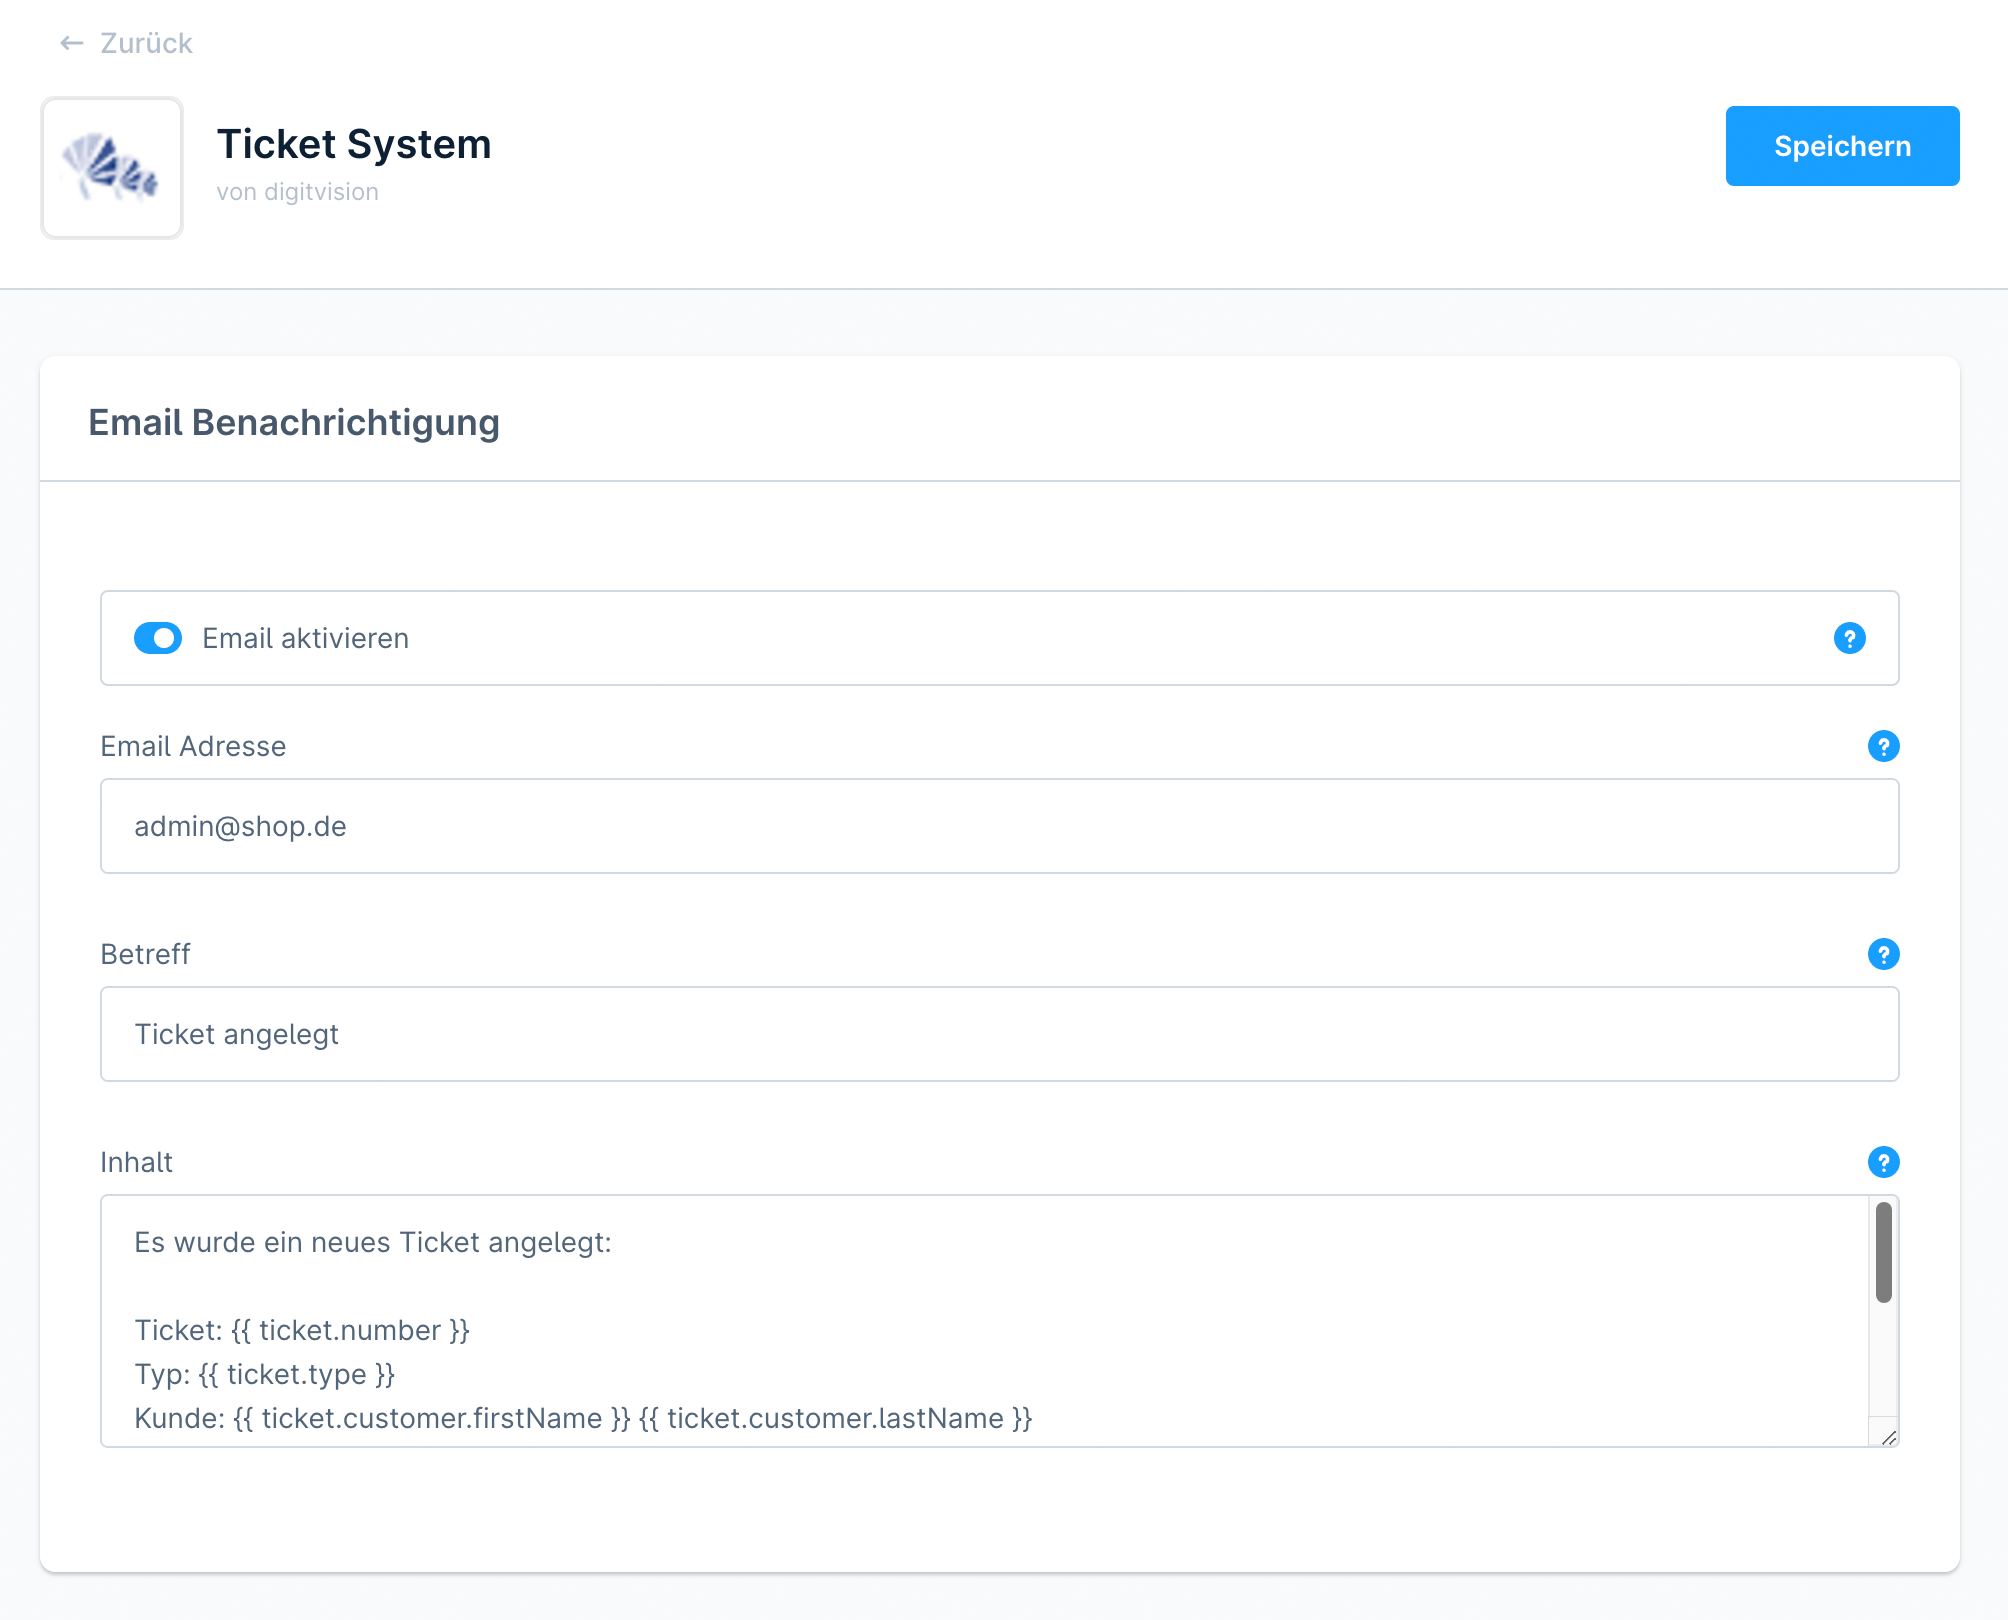
Task: Click the Inhalt field label
Action: (136, 1162)
